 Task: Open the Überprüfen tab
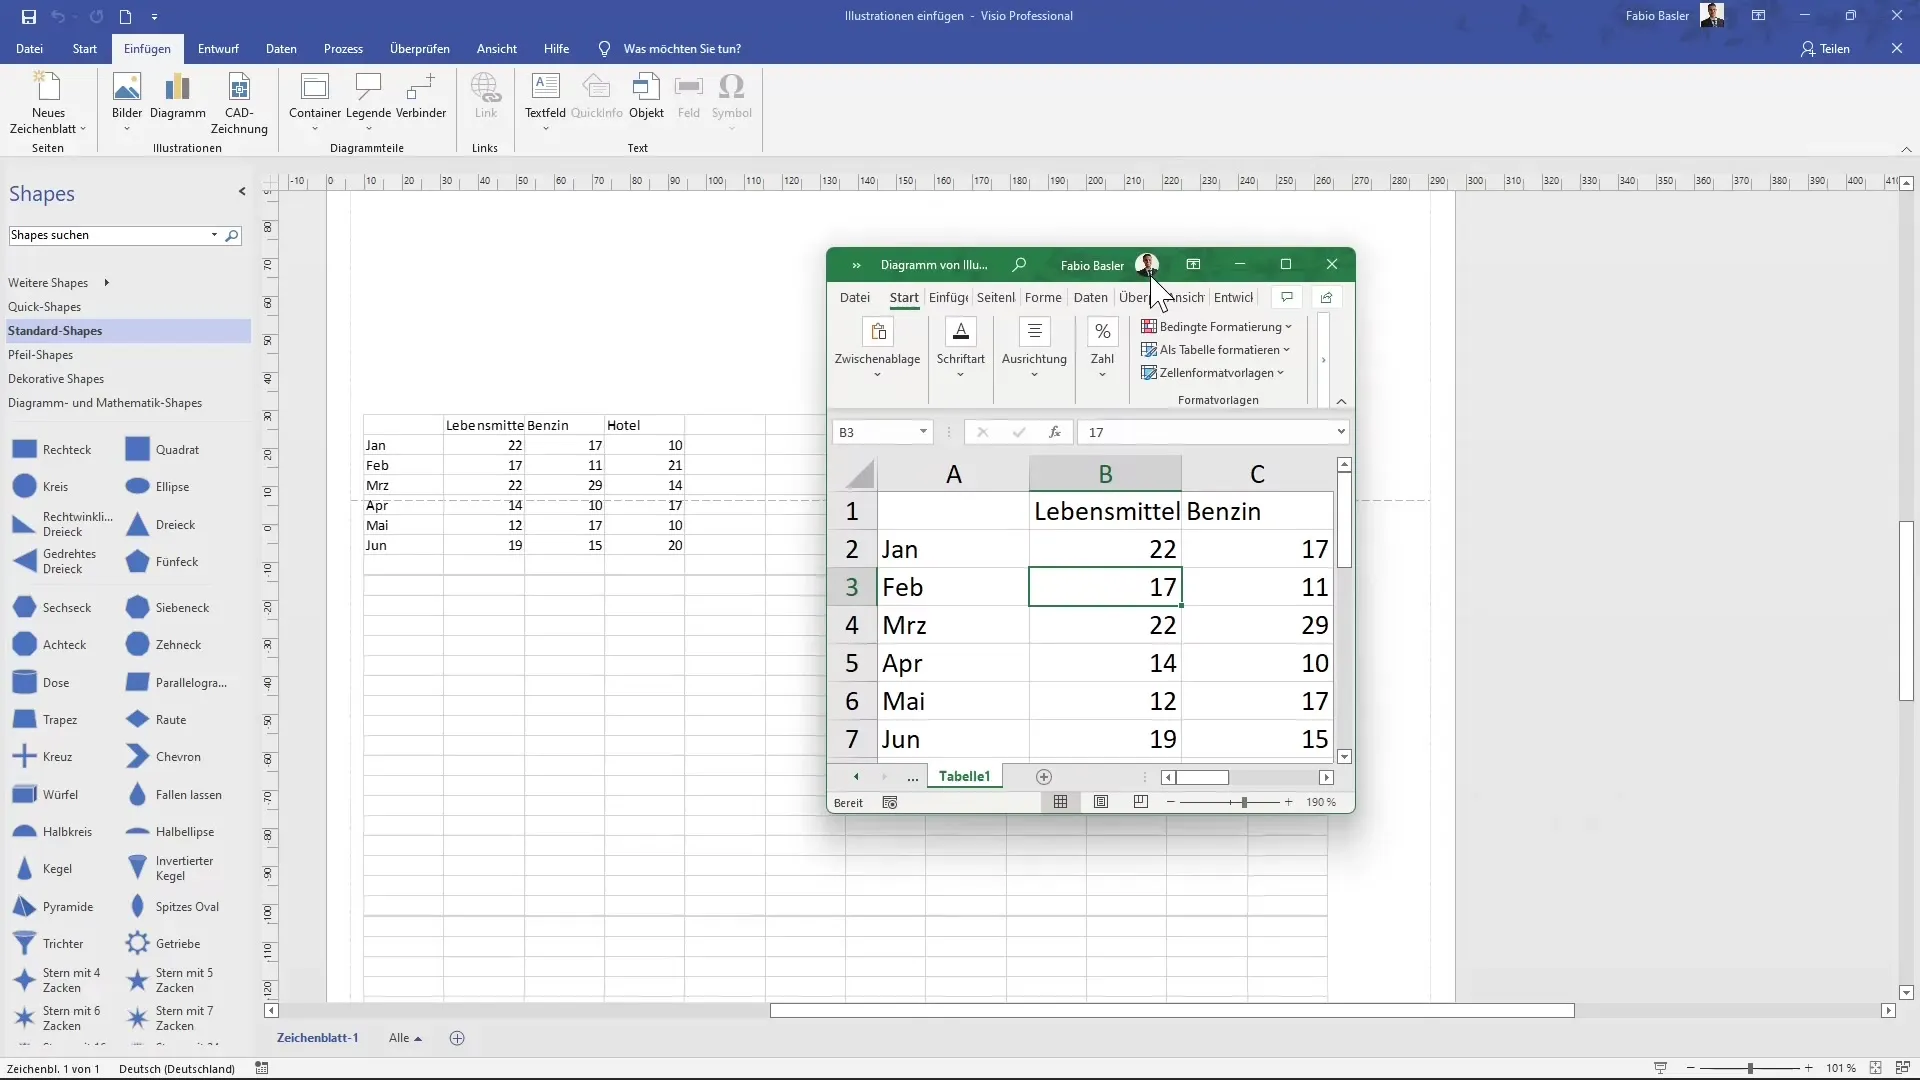coord(419,49)
